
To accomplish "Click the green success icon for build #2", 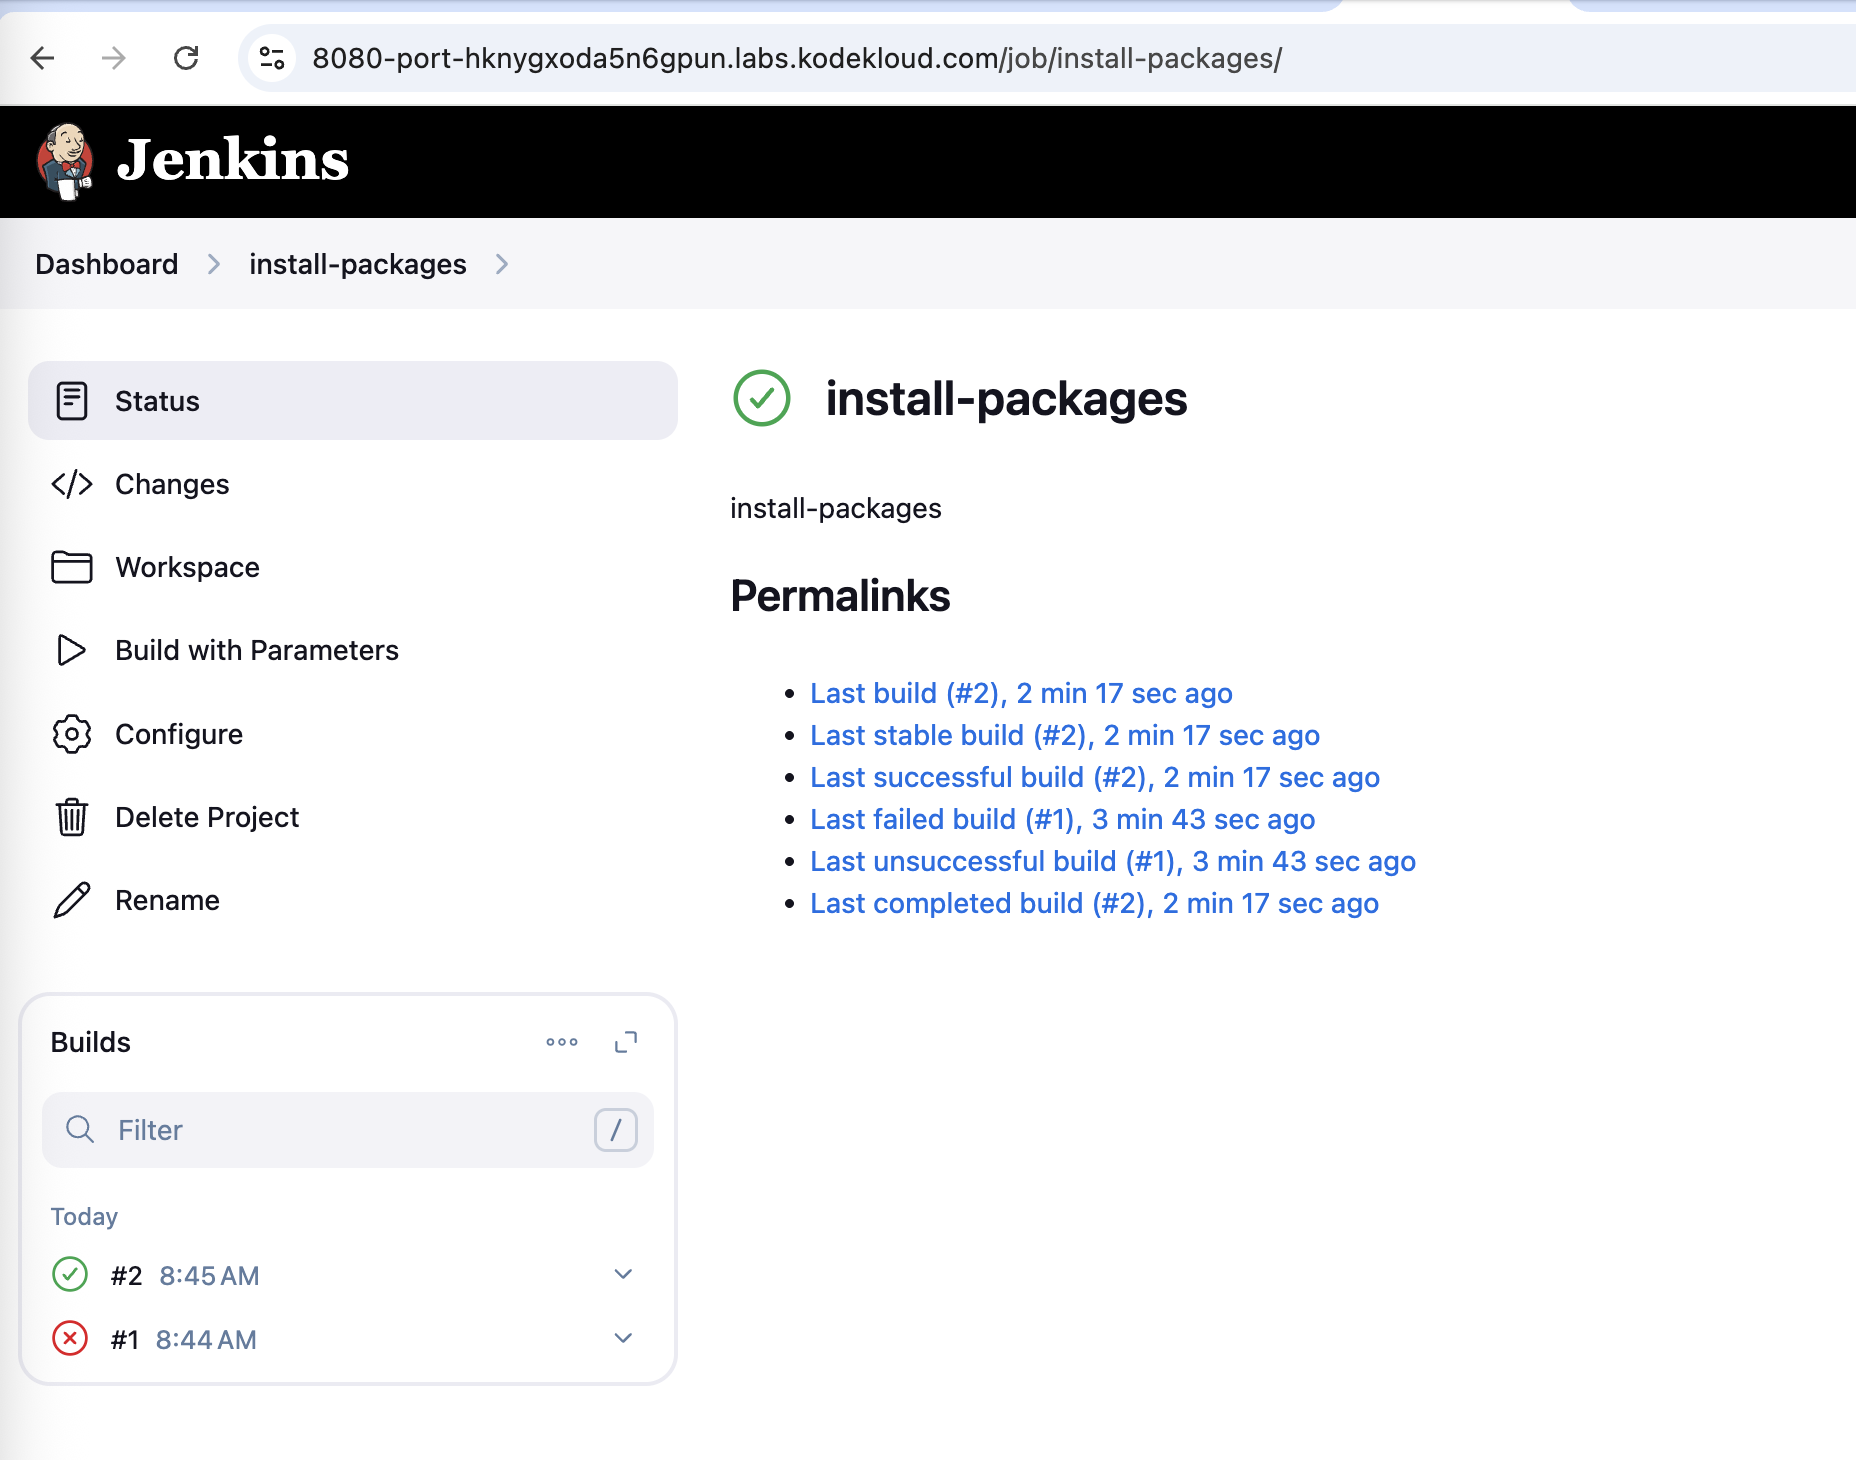I will pos(70,1275).
